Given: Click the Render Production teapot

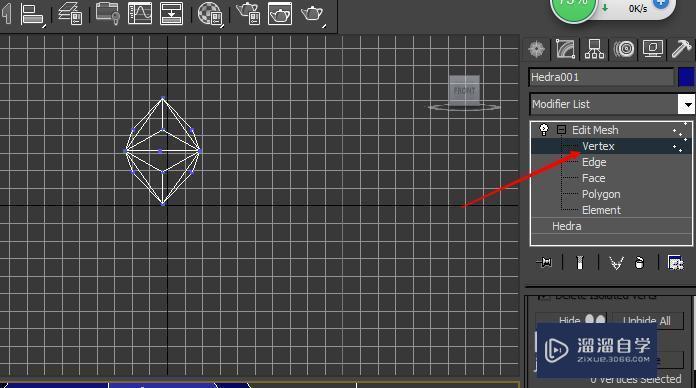Looking at the screenshot, I should (x=312, y=13).
